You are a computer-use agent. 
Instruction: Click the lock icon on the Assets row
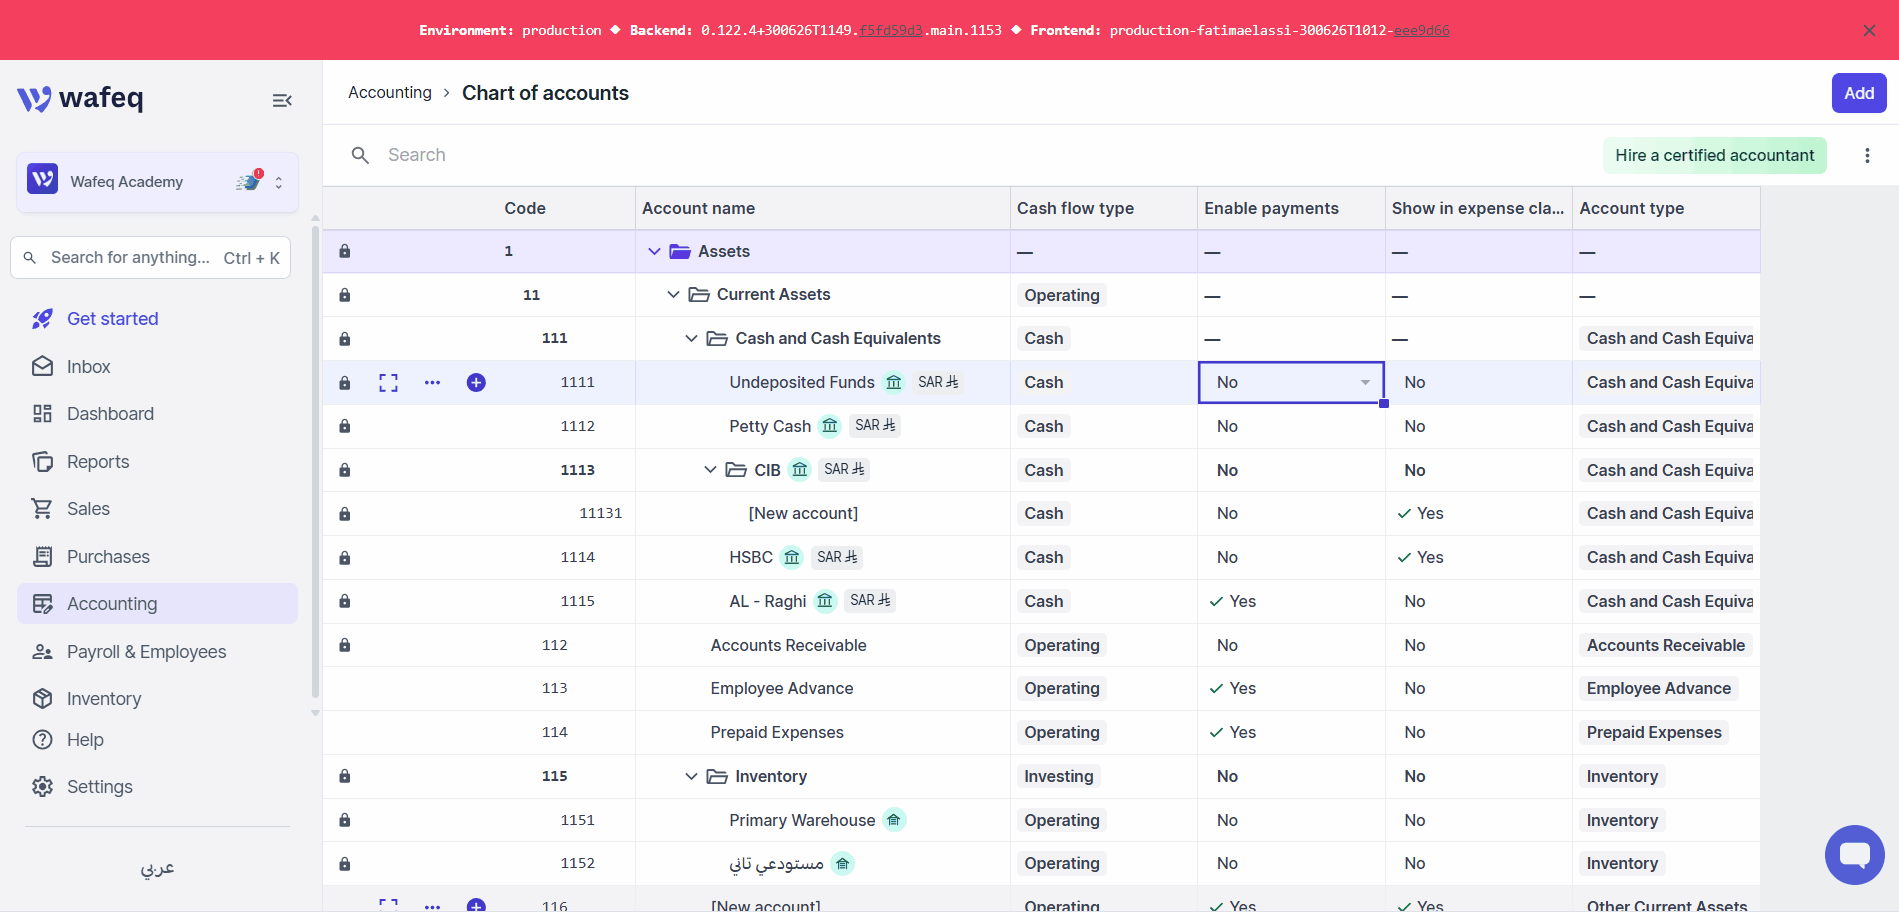[344, 251]
